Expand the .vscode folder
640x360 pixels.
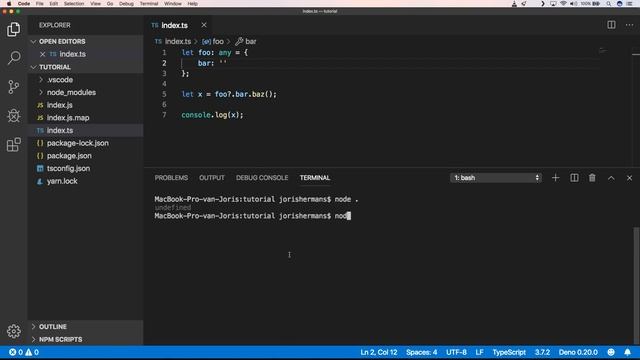point(60,80)
